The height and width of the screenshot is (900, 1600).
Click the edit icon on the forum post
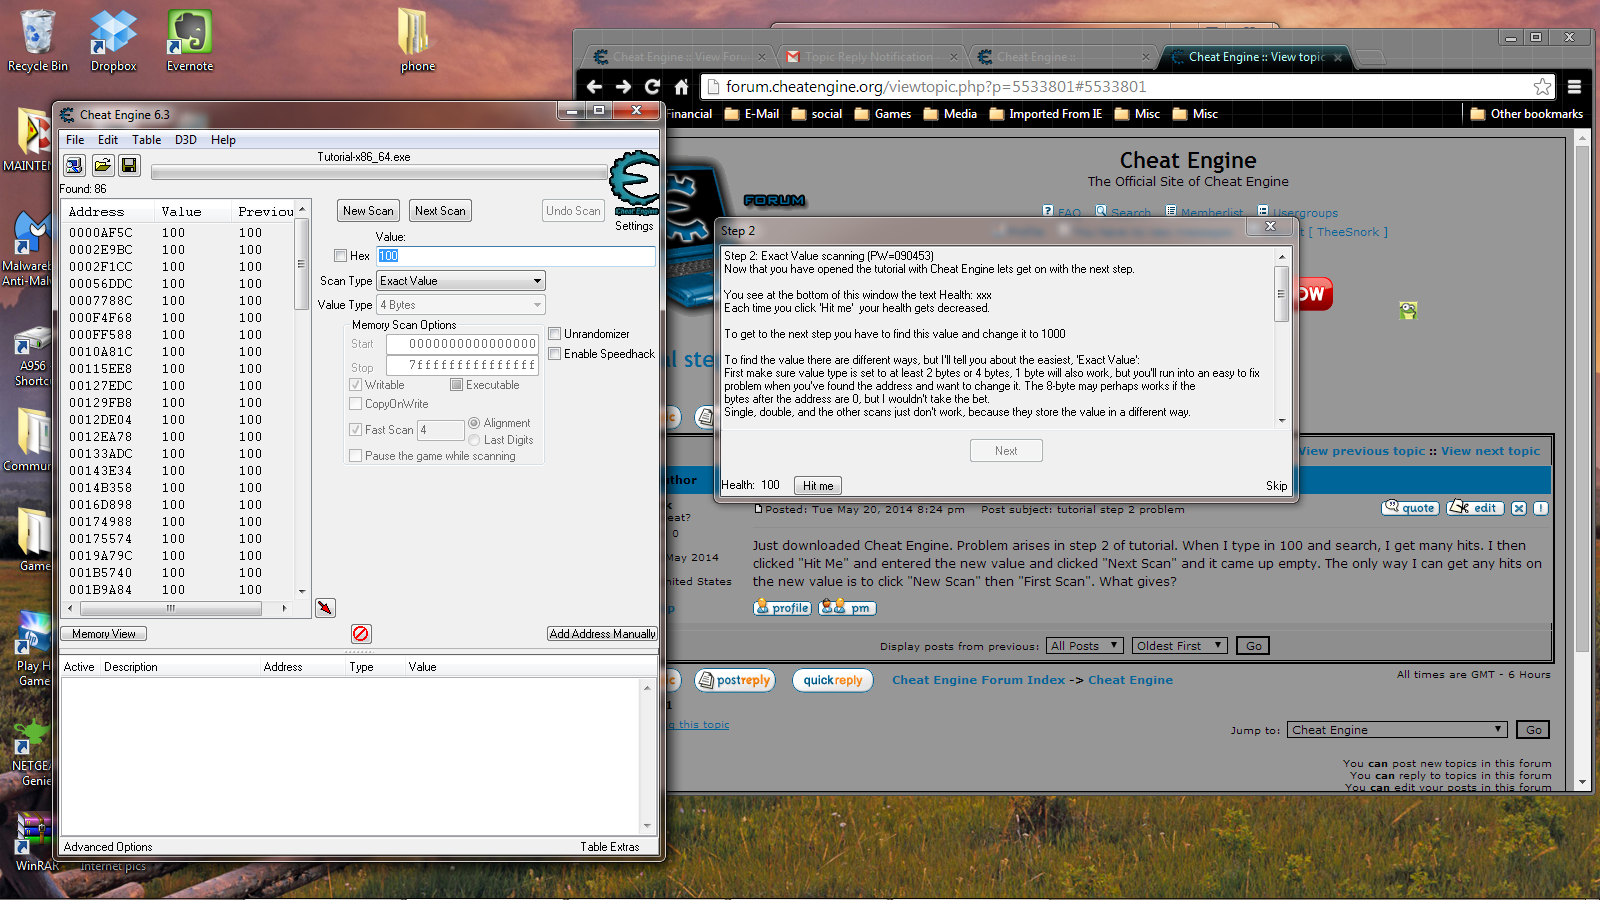coord(1474,508)
